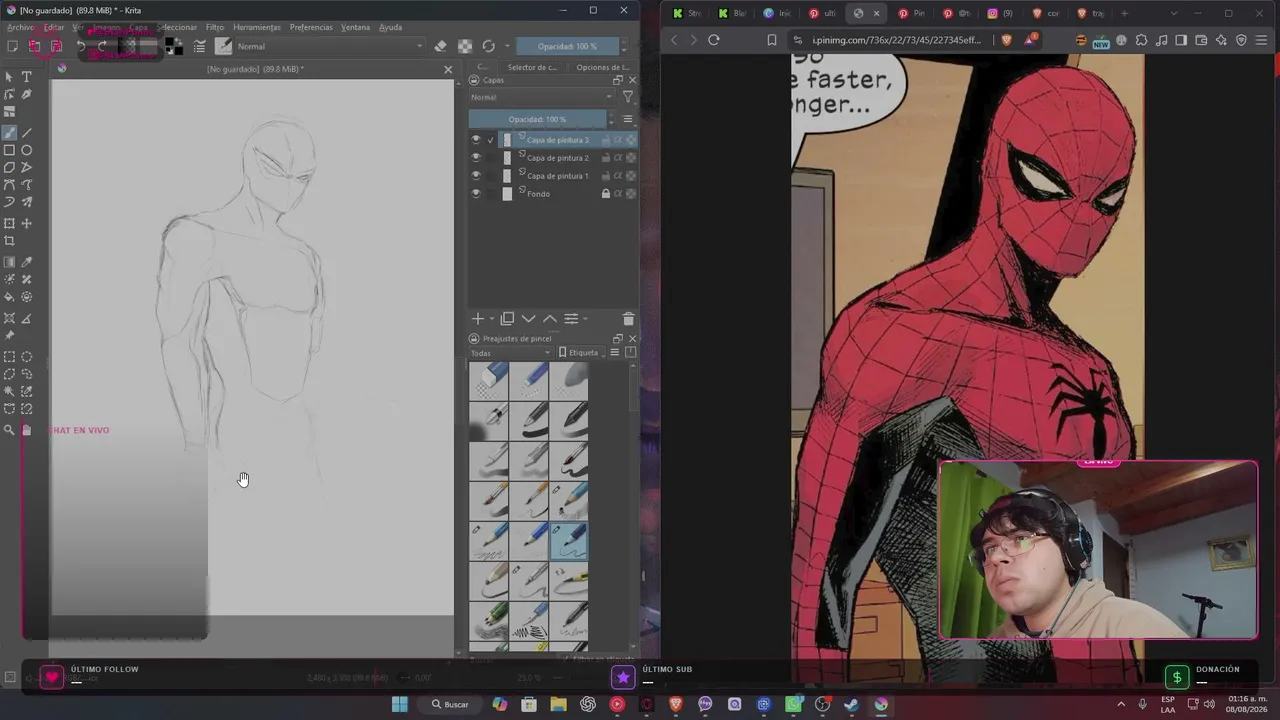1280x720 pixels.
Task: Click the New Document toolbar icon
Action: 12,46
